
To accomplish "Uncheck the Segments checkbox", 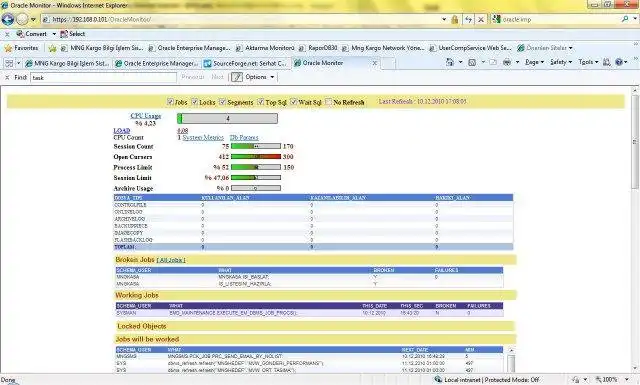I will (x=222, y=102).
